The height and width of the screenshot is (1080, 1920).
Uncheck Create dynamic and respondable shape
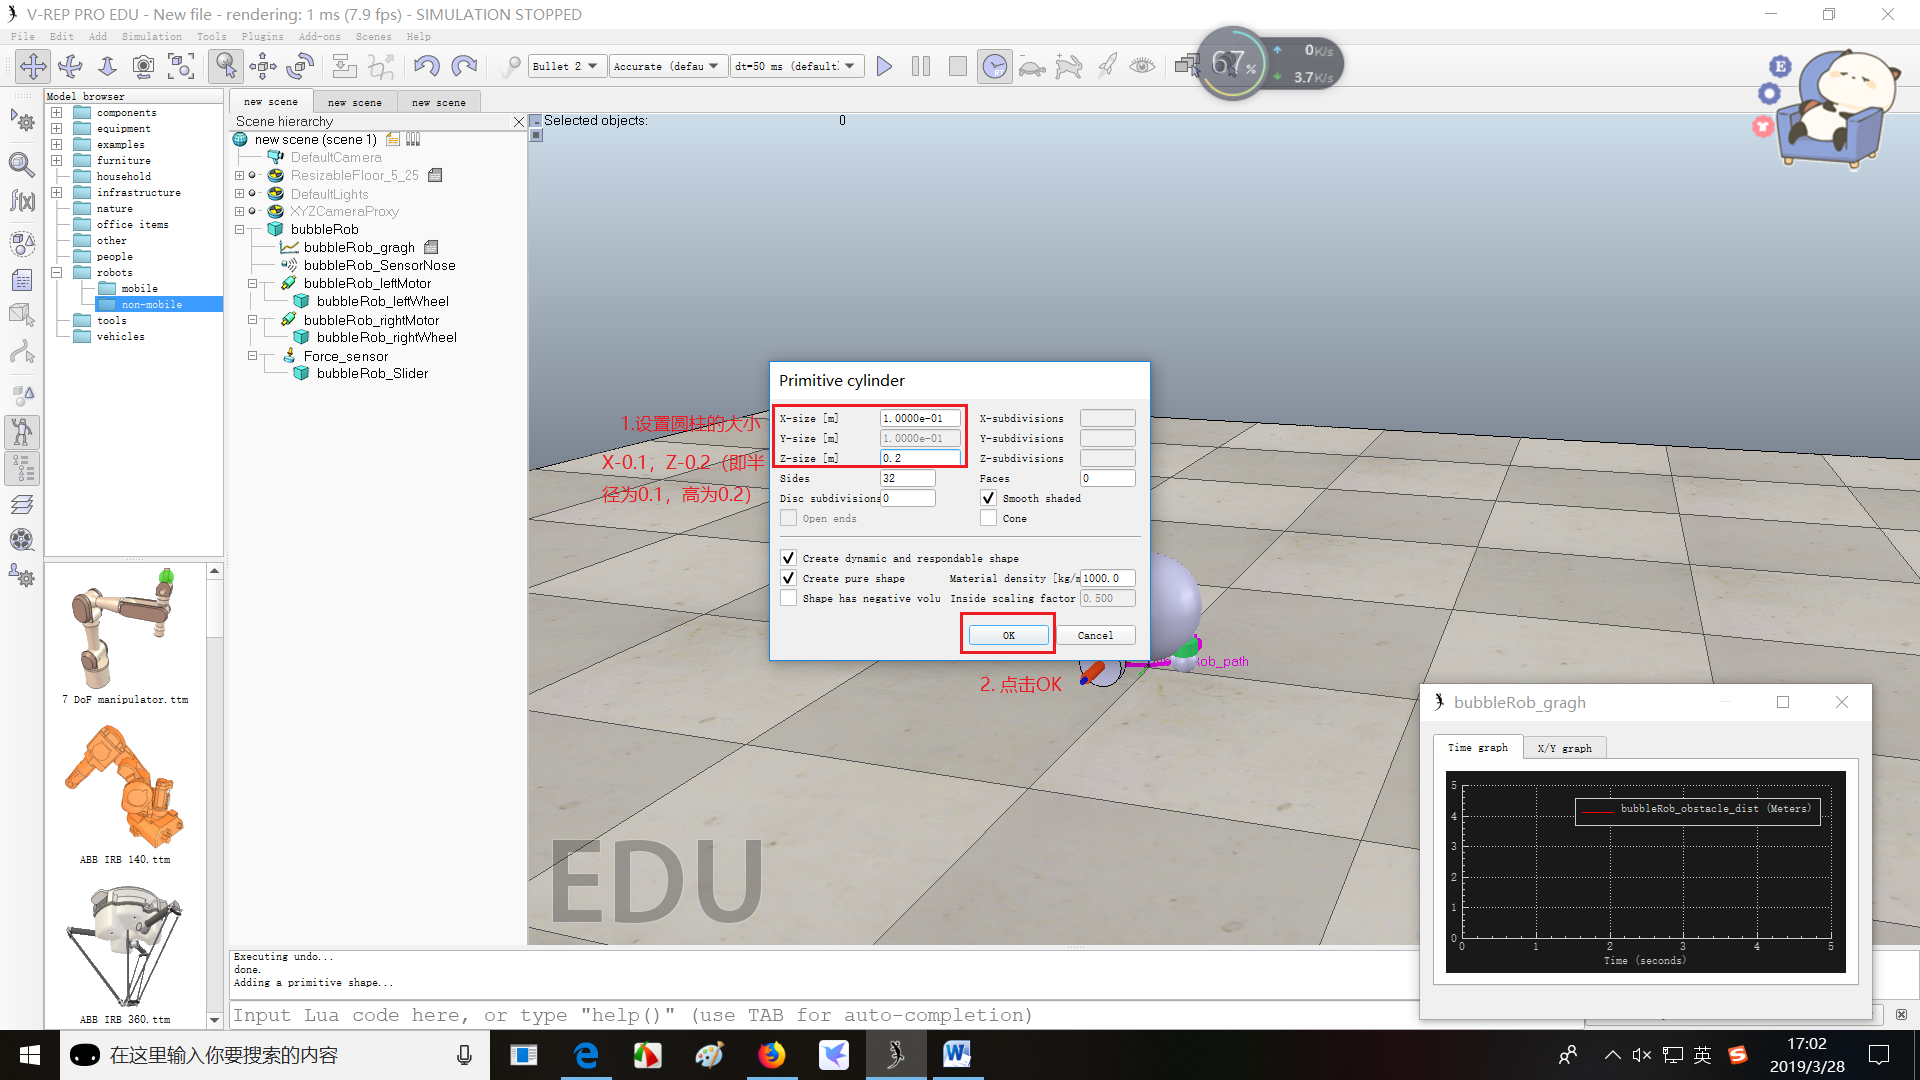click(788, 558)
